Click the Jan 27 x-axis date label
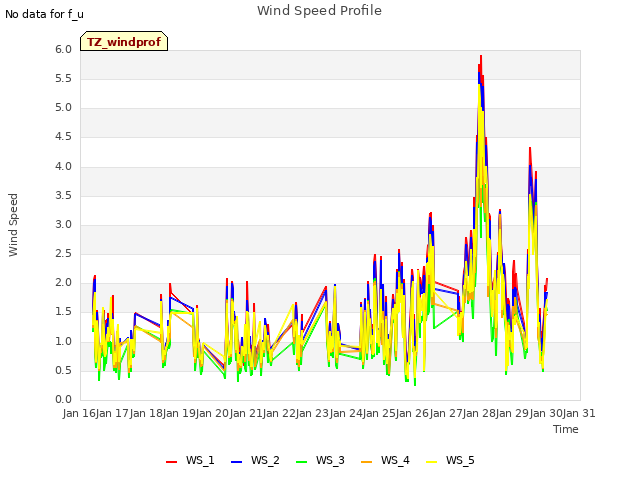Image resolution: width=640 pixels, height=480 pixels. (446, 413)
